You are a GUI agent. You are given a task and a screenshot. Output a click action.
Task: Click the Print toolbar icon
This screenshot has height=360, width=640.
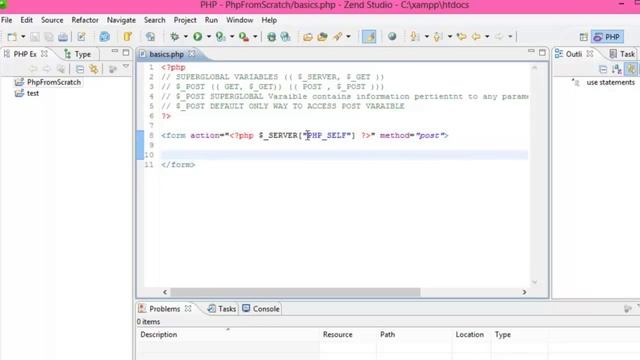(62, 37)
